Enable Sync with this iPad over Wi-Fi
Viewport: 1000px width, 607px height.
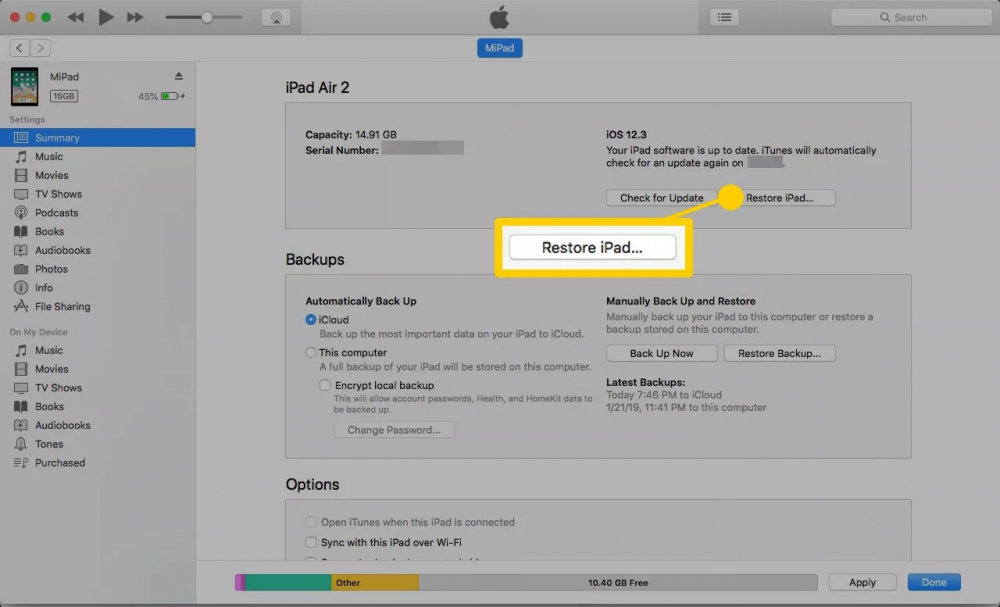pyautogui.click(x=311, y=542)
